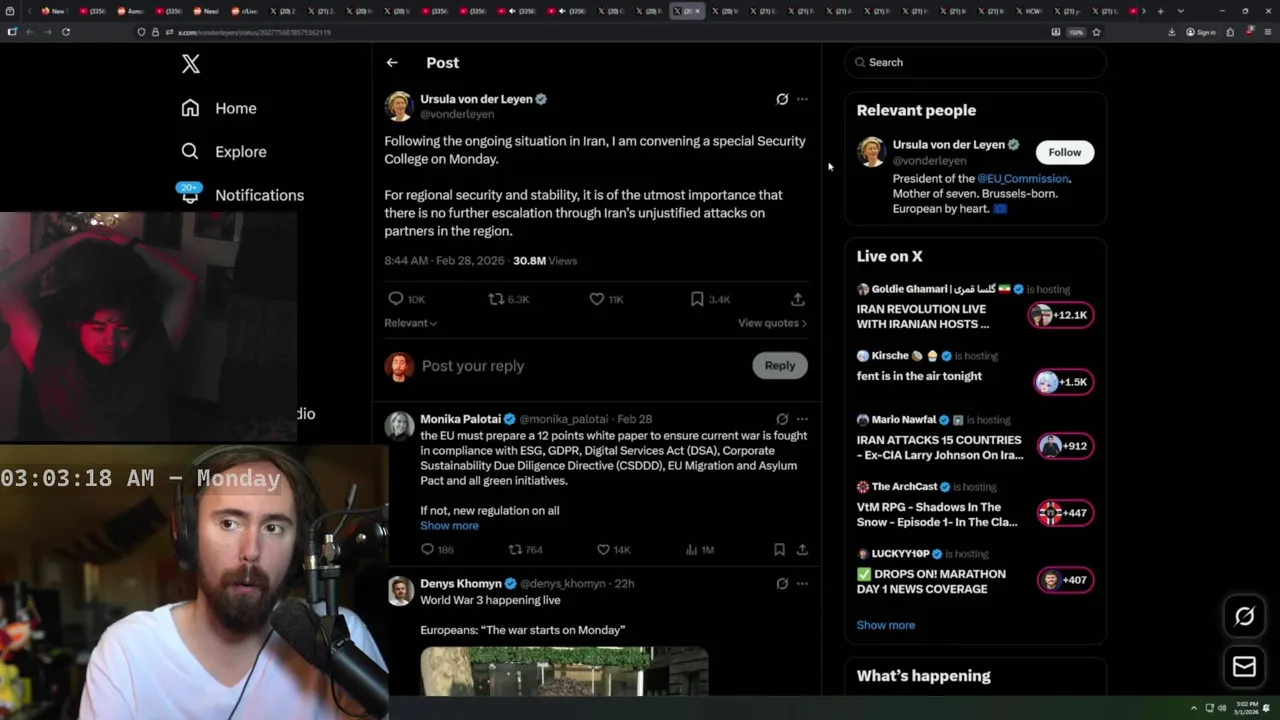Join LUCKYY10P's space with +407
The height and width of the screenshot is (720, 1280).
[x=1063, y=580]
